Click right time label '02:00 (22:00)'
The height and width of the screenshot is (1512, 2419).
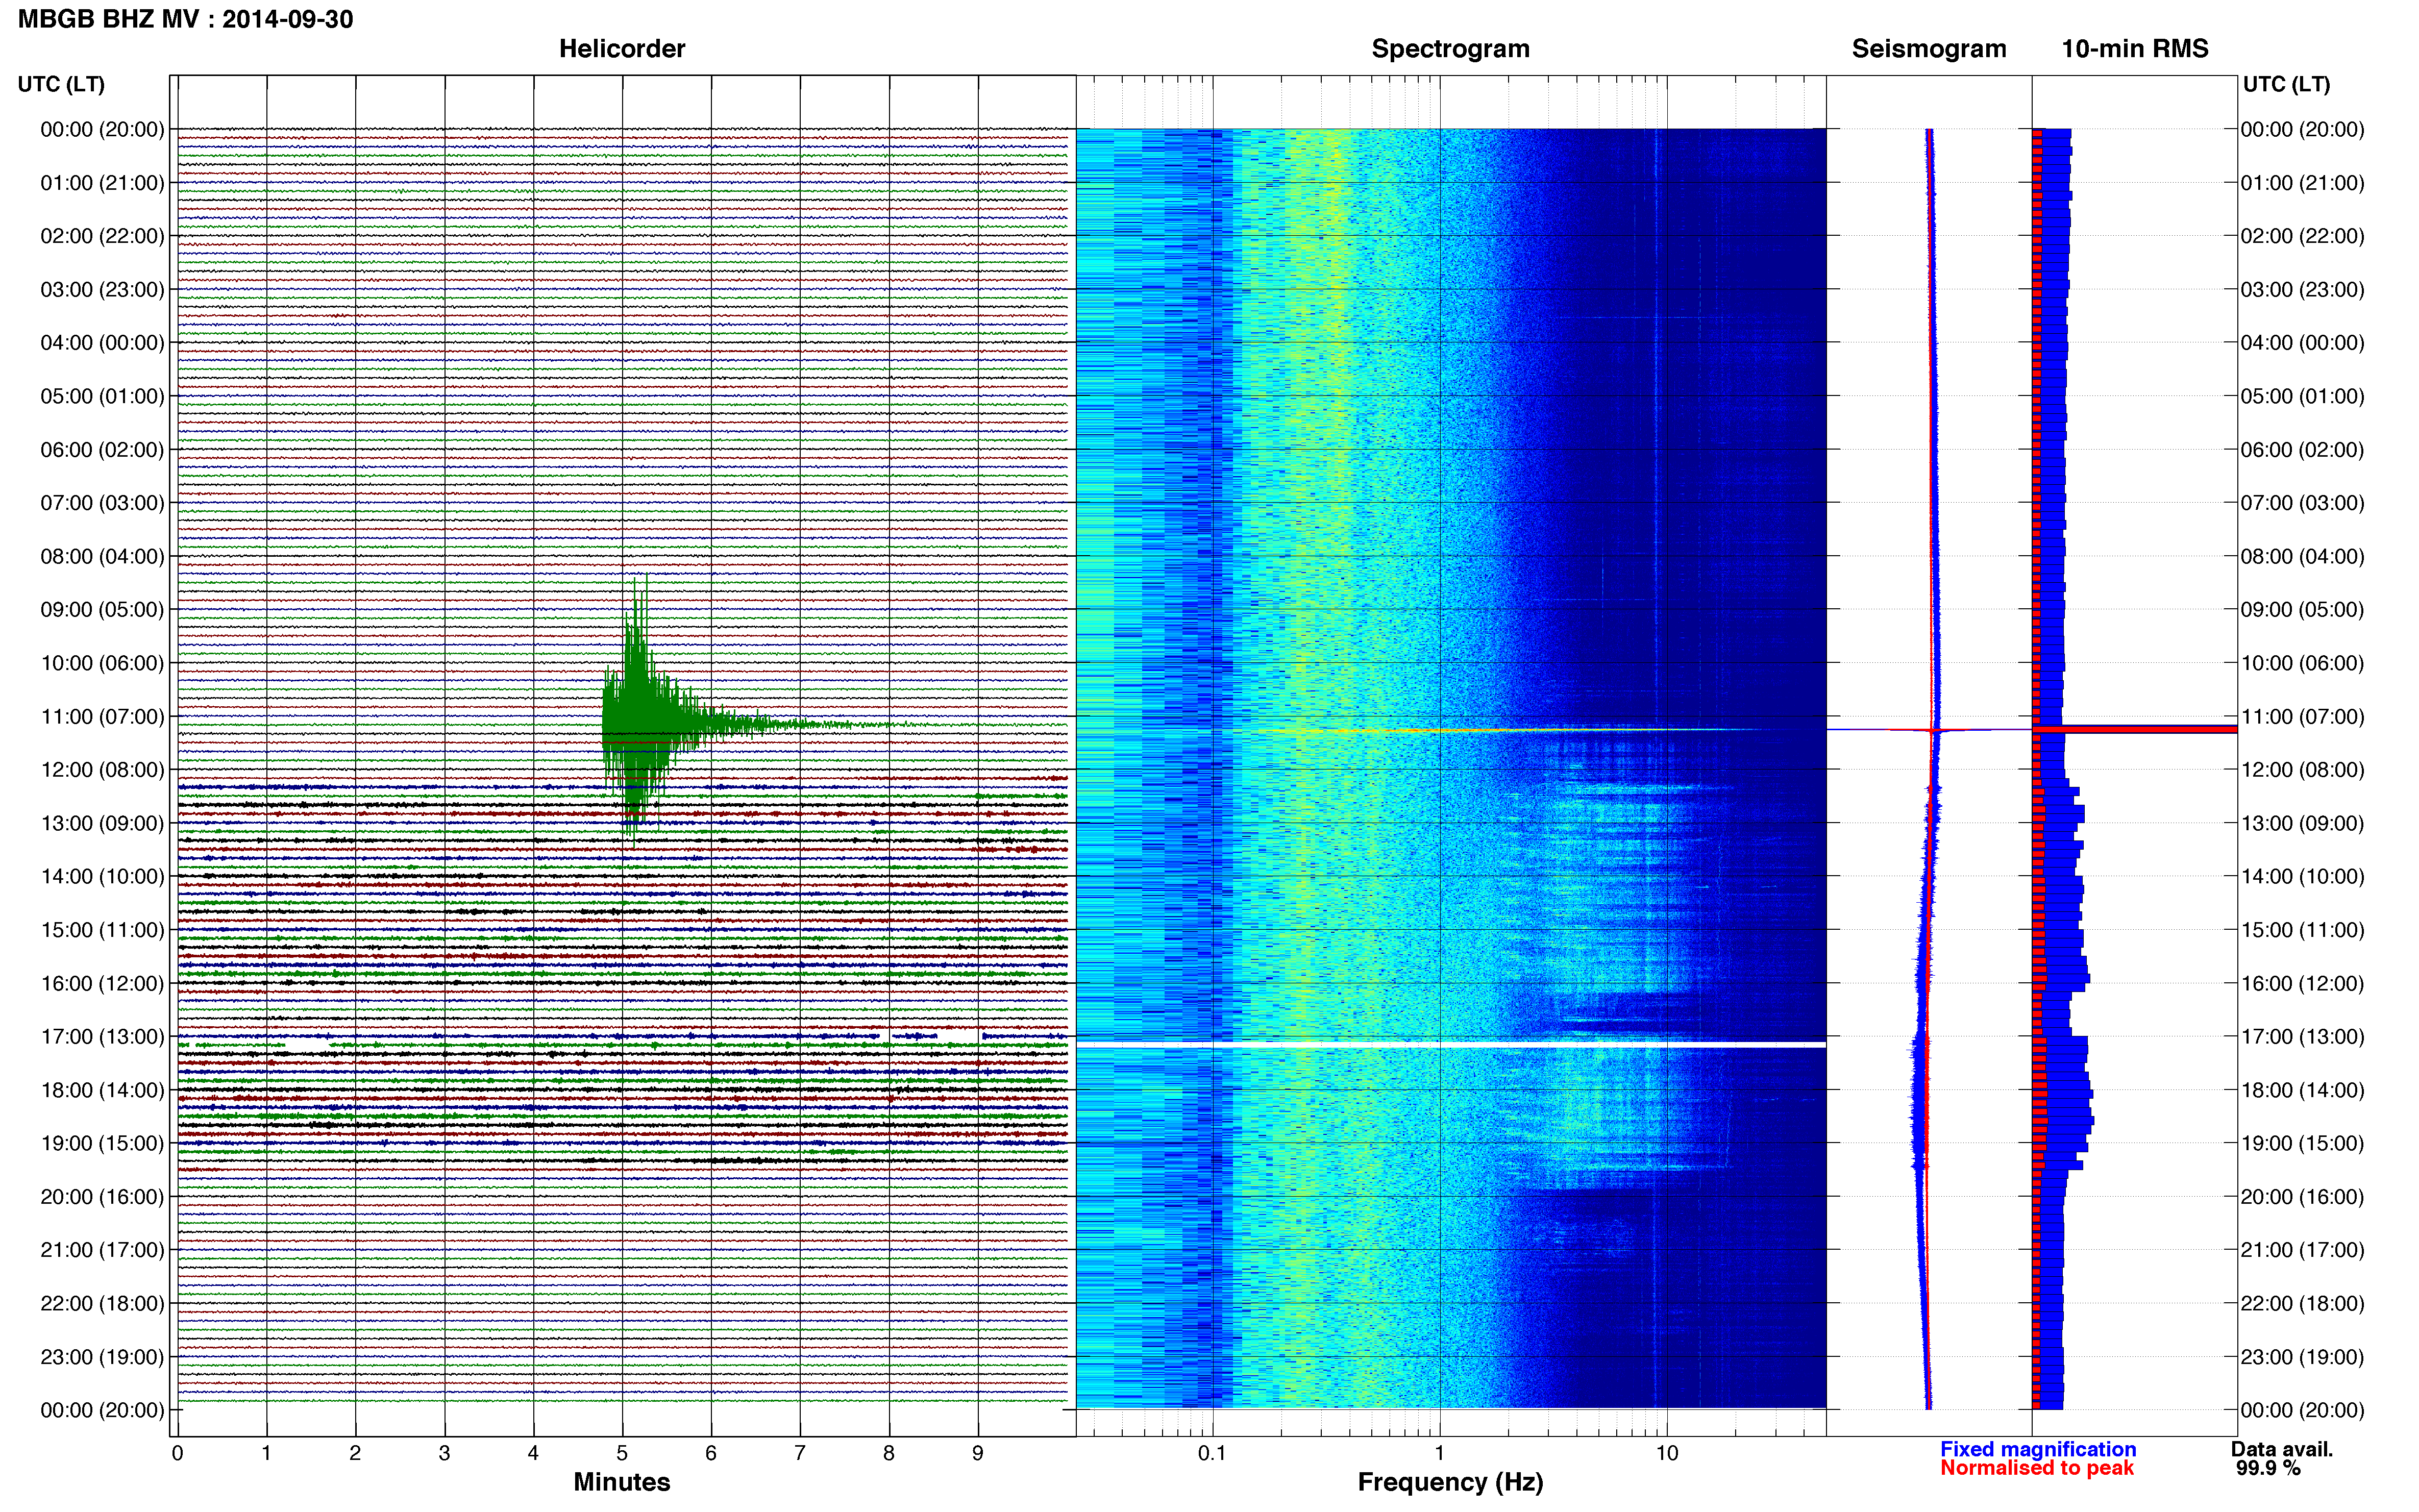coord(2303,236)
